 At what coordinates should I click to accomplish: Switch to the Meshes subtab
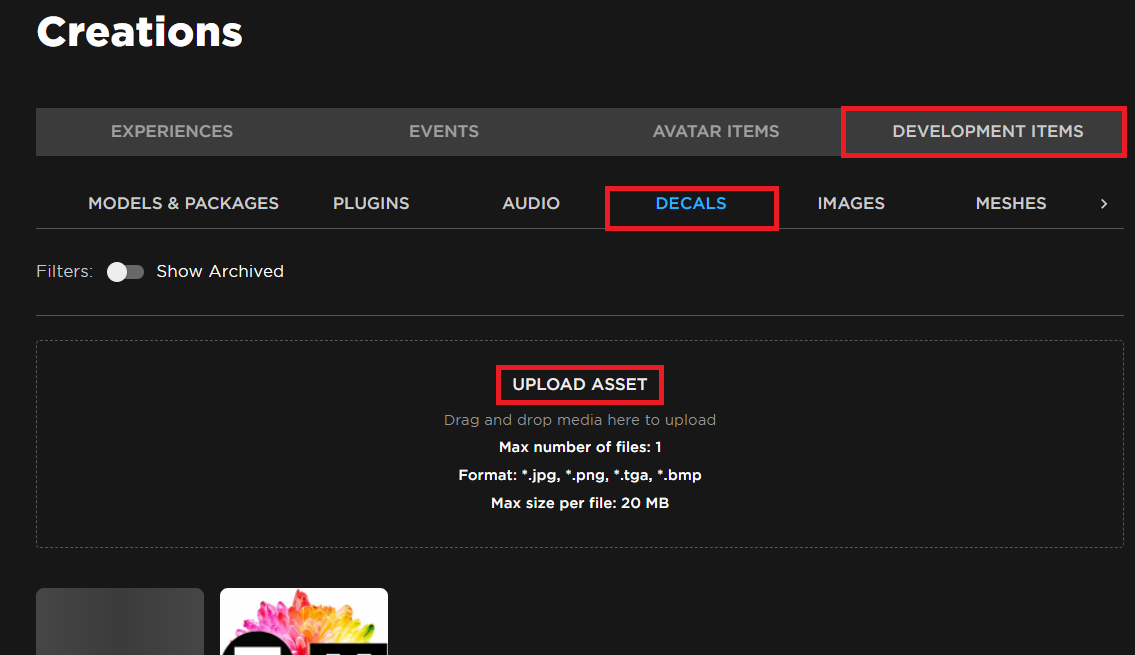click(1010, 203)
